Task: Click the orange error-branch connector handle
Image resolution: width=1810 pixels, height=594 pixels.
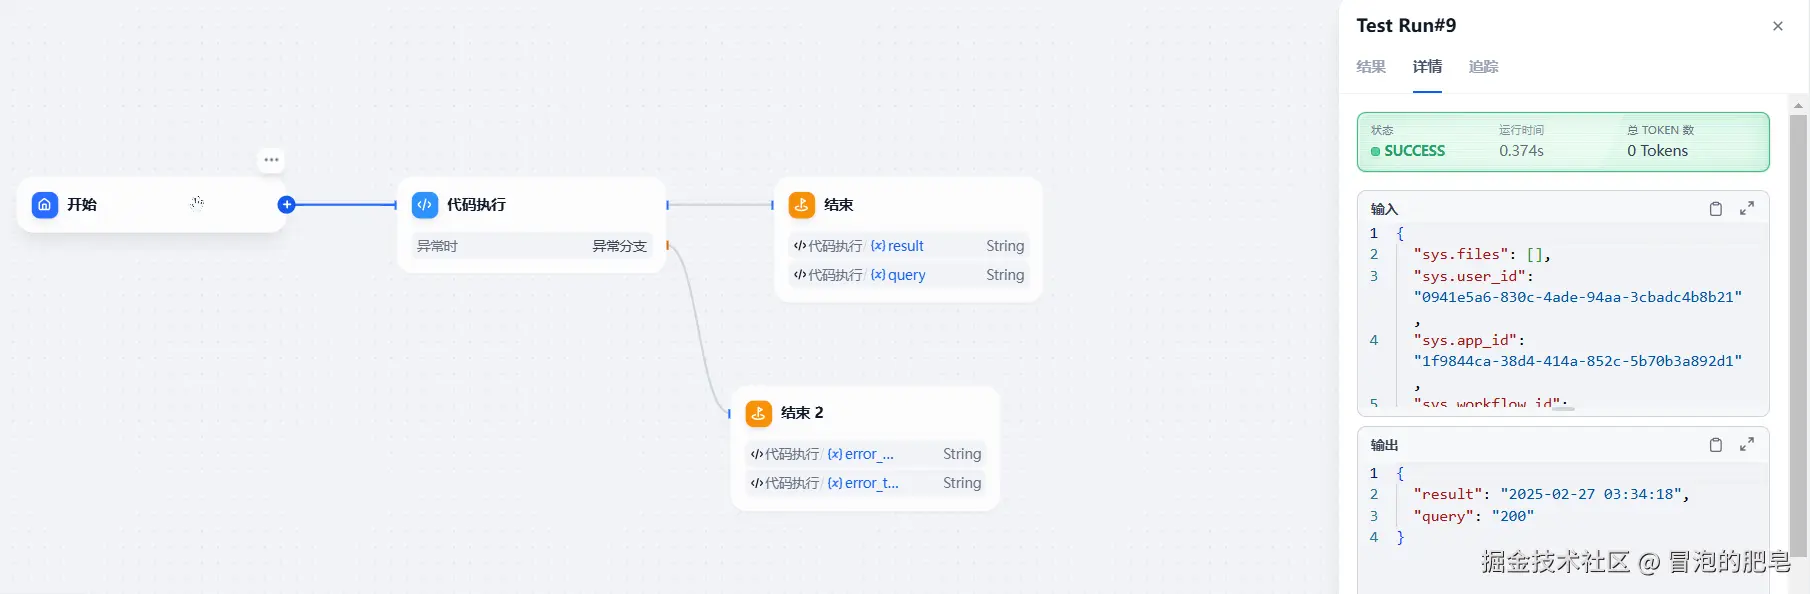Action: (x=668, y=246)
